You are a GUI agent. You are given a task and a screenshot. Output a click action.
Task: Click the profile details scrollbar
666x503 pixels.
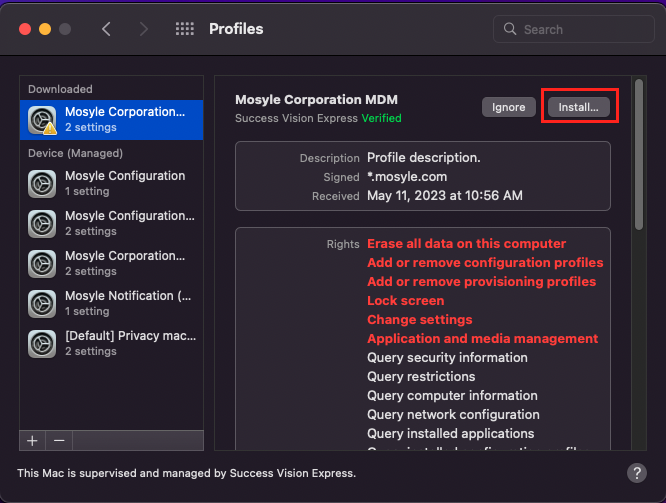[x=639, y=155]
